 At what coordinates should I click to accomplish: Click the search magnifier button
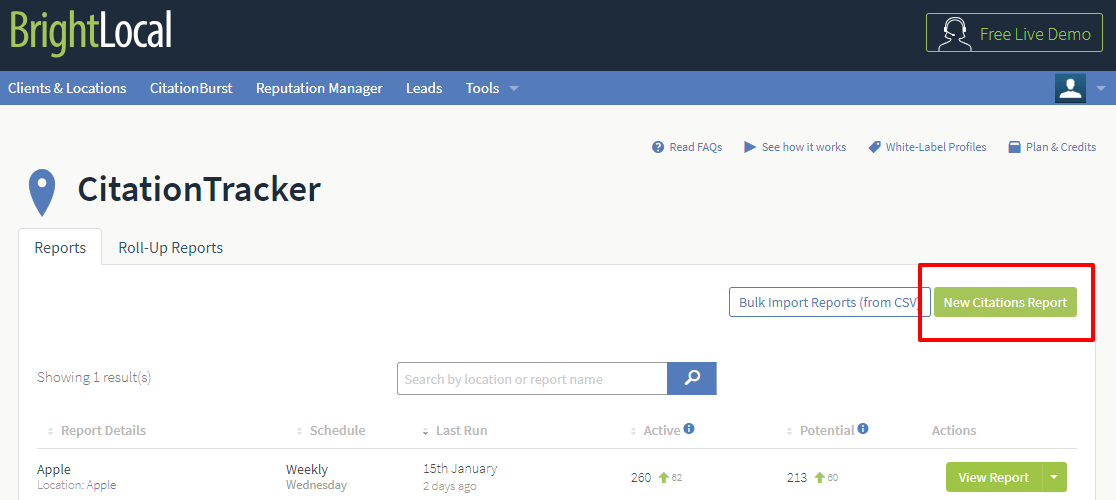click(692, 378)
